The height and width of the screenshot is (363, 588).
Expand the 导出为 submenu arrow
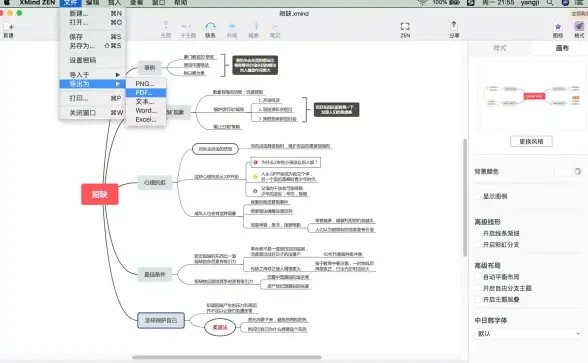[118, 84]
